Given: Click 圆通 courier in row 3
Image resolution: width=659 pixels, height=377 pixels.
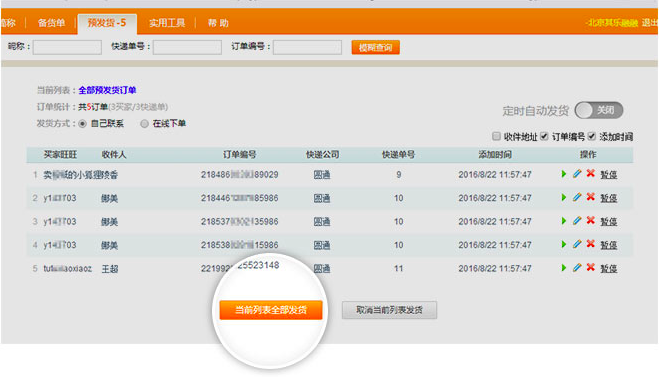Looking at the screenshot, I should point(322,222).
